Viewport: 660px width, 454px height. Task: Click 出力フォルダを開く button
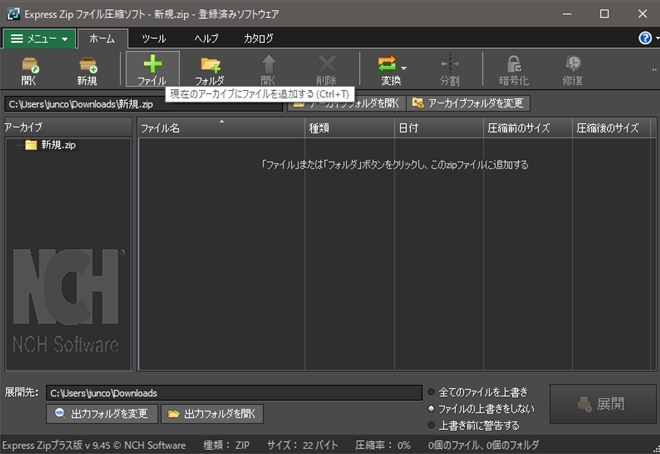pos(212,414)
